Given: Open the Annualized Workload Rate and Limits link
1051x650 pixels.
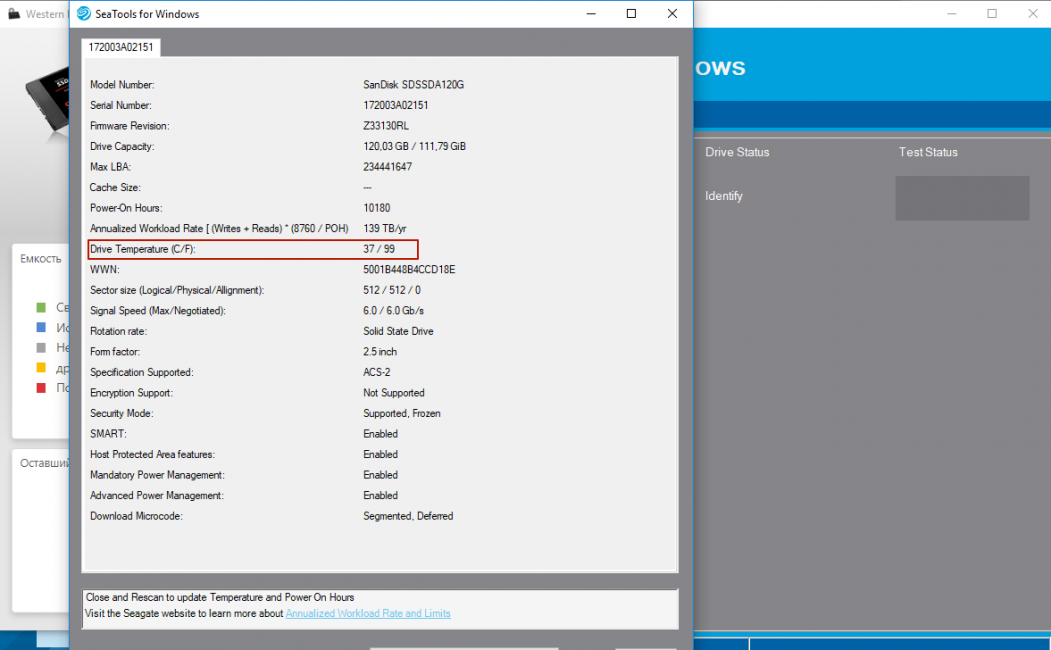Looking at the screenshot, I should pos(368,613).
